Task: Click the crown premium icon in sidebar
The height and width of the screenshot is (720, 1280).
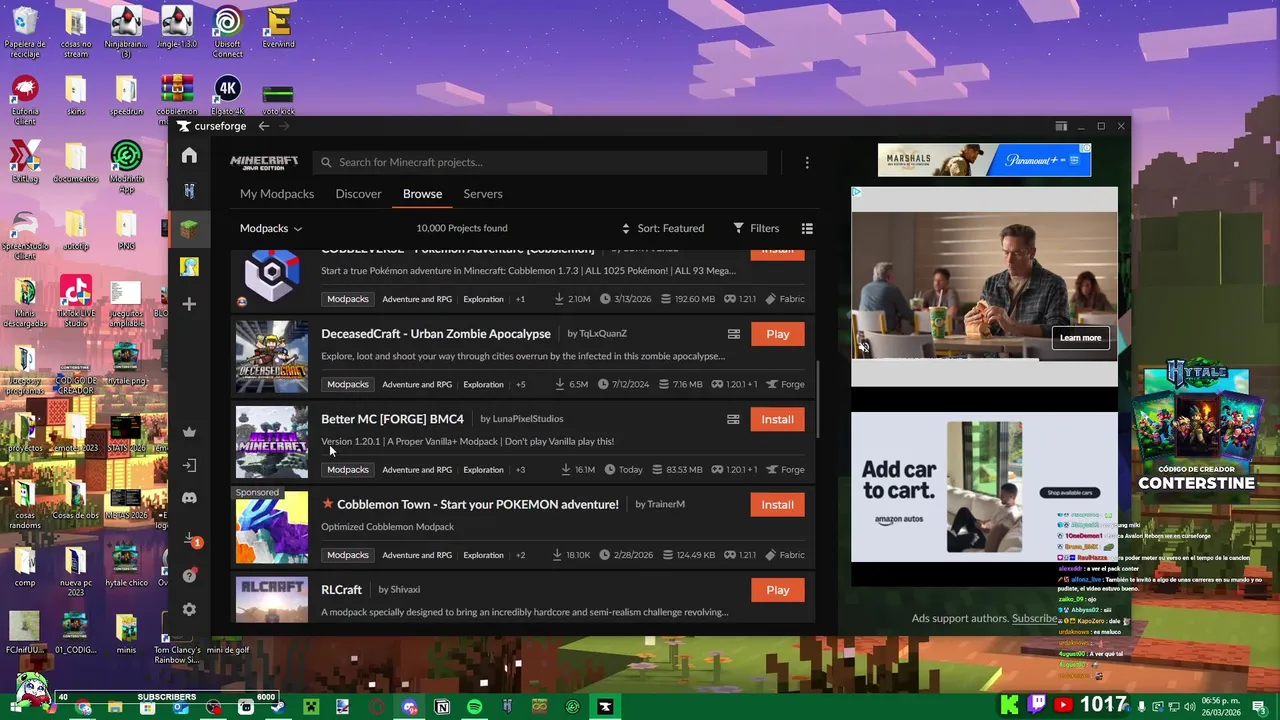Action: coord(189,432)
